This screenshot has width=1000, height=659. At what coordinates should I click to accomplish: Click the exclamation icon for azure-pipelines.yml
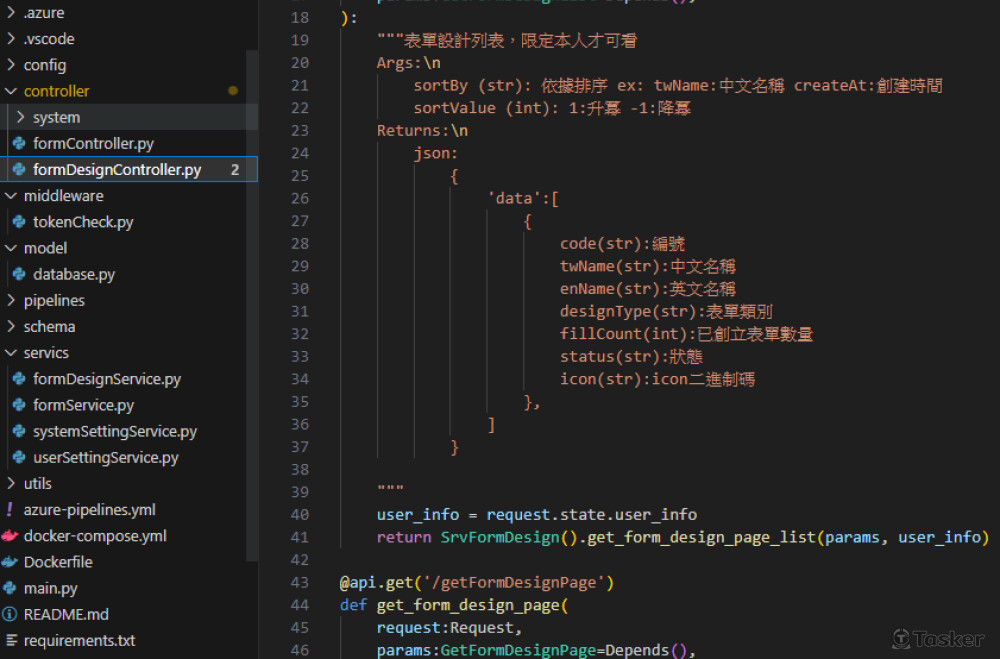tap(10, 510)
